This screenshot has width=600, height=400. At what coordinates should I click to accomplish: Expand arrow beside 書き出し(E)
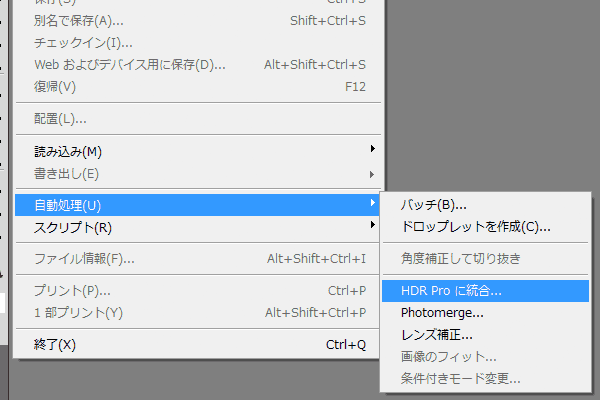[372, 175]
